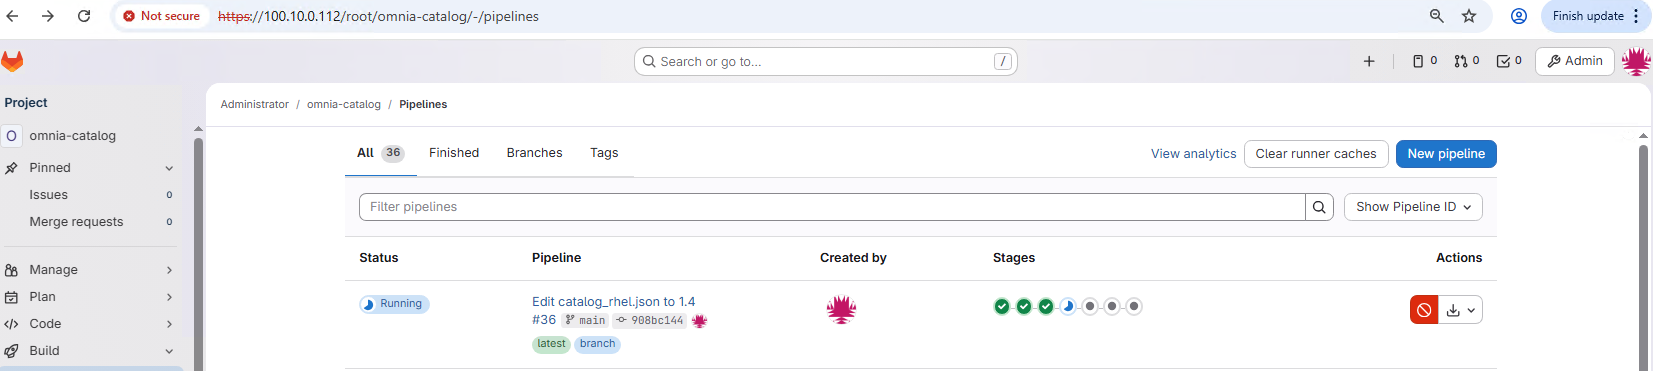Switch to the Branches tab
The width and height of the screenshot is (1653, 371).
534,153
